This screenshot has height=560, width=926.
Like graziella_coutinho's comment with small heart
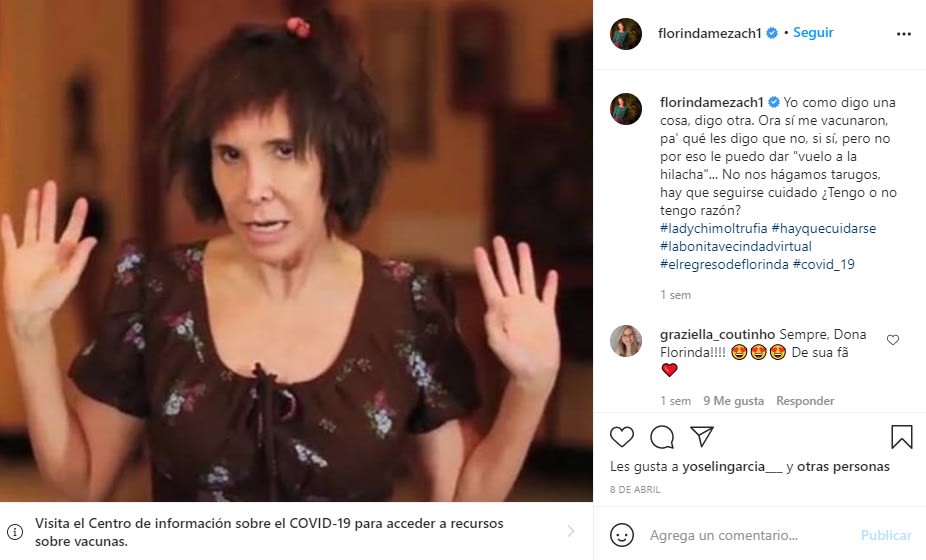click(893, 340)
